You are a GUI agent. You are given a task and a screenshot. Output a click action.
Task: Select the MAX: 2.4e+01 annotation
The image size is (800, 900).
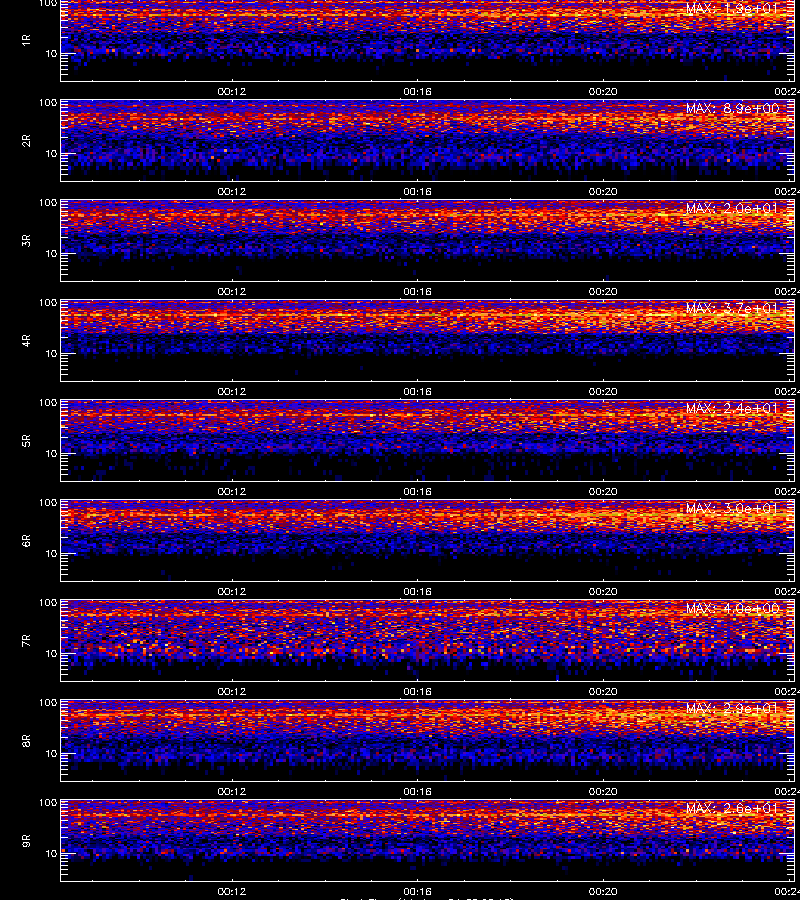tap(732, 408)
